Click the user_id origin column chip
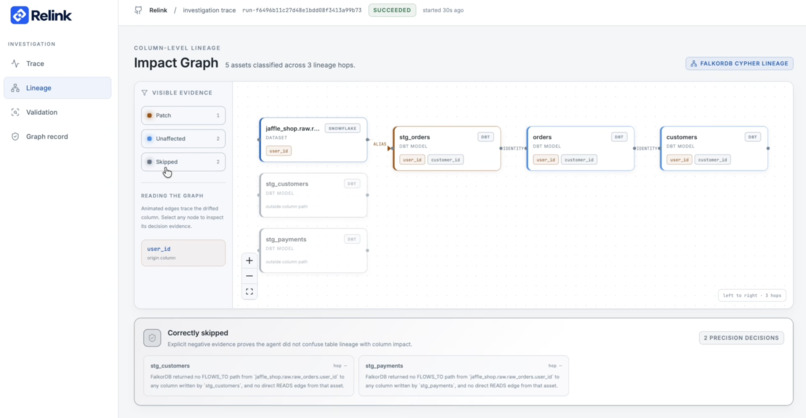 tap(183, 252)
